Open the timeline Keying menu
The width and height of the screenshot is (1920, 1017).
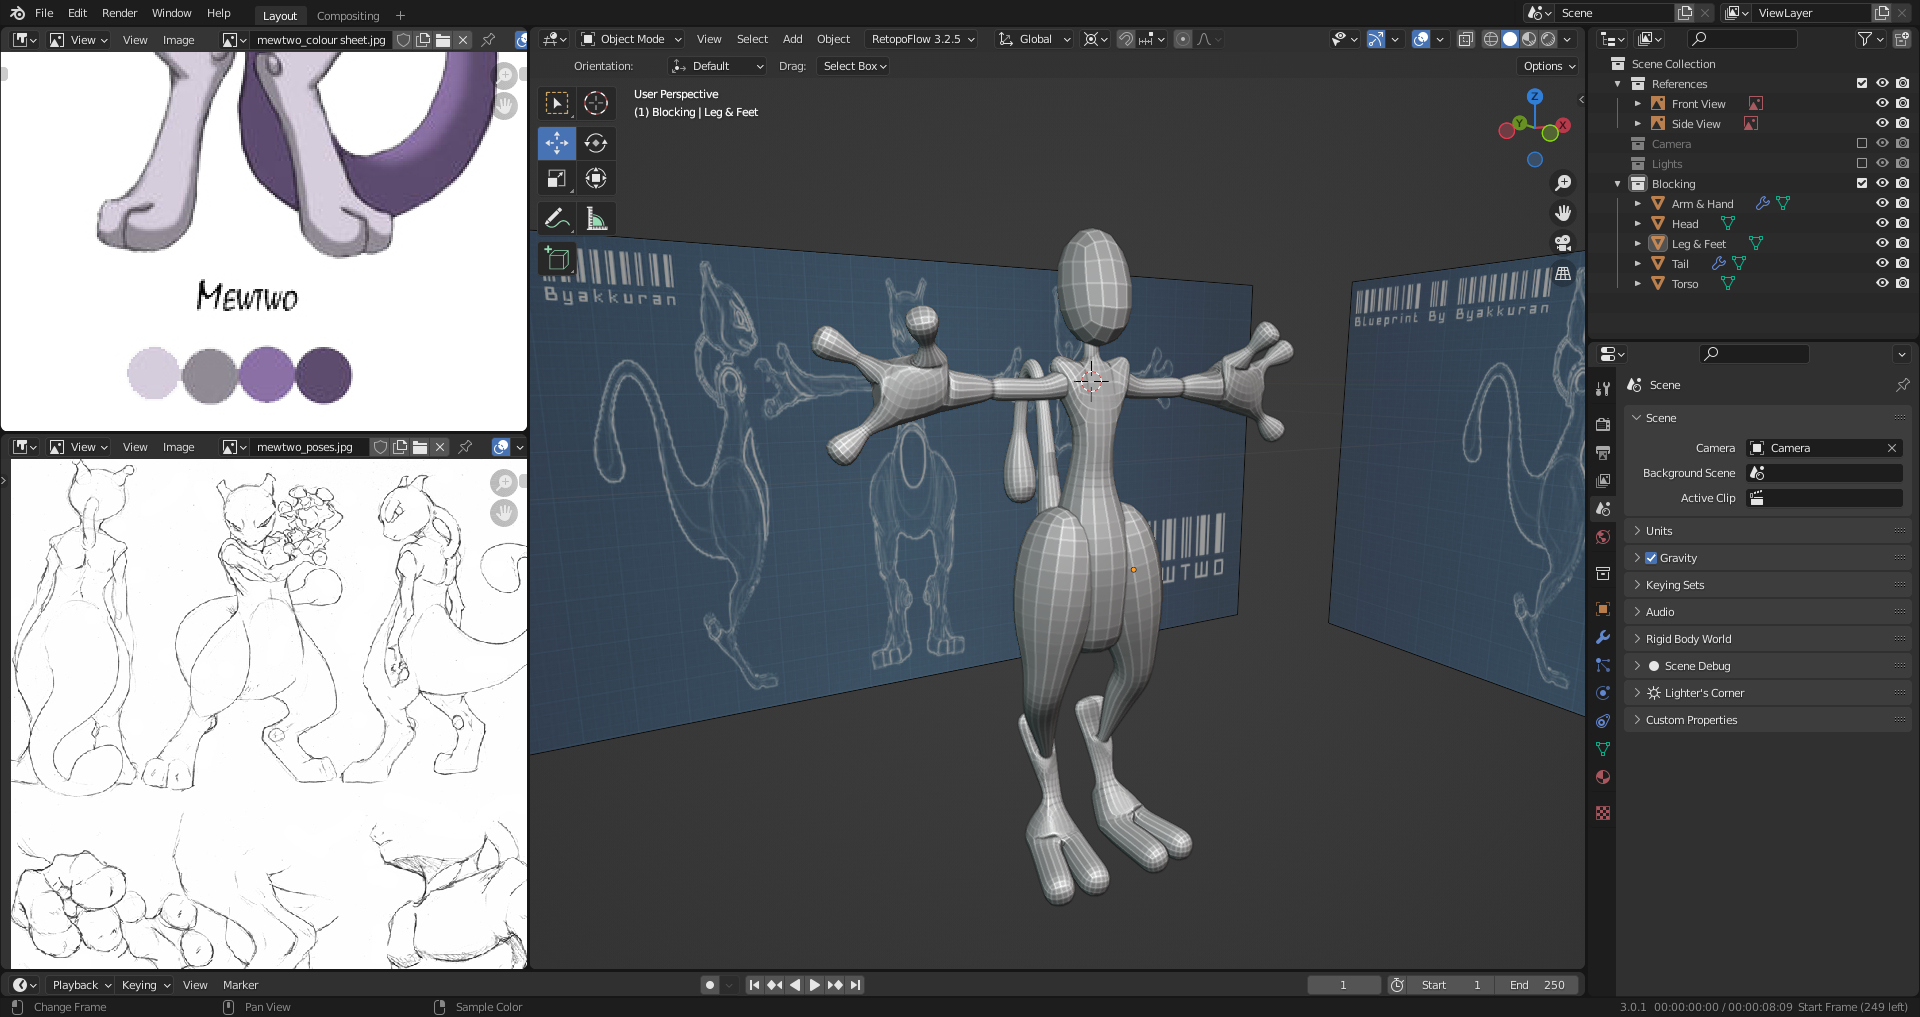[145, 985]
